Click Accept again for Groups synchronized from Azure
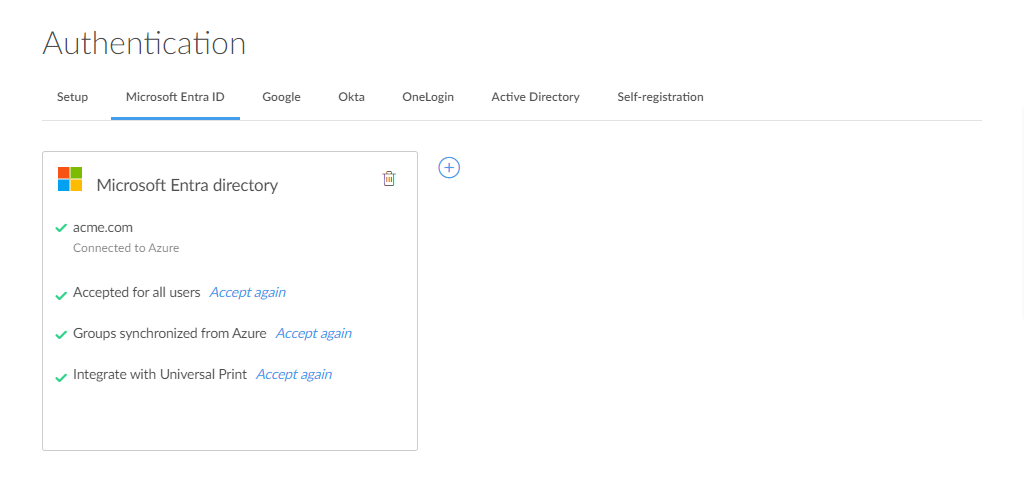 pyautogui.click(x=313, y=333)
